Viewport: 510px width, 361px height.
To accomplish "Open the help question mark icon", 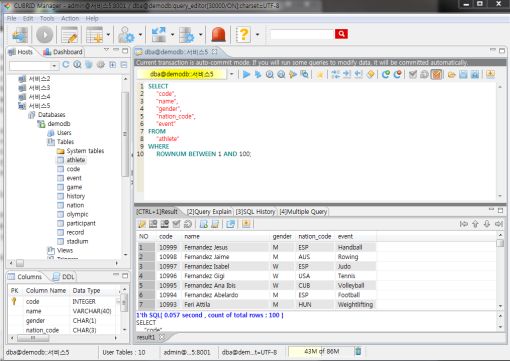I will point(243,35).
